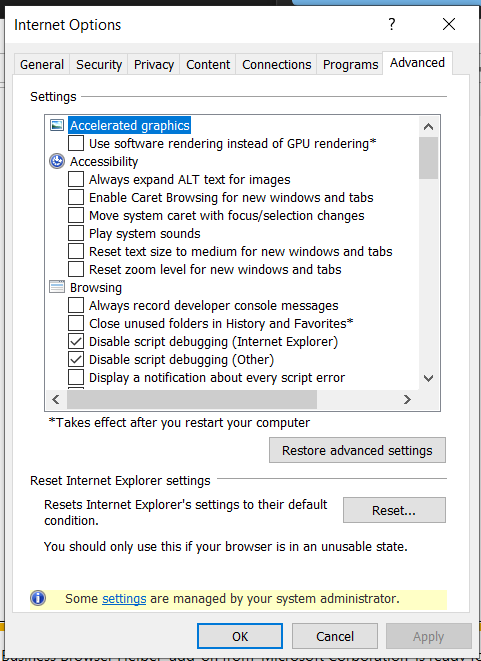Select the Browsing heading text

96,288
